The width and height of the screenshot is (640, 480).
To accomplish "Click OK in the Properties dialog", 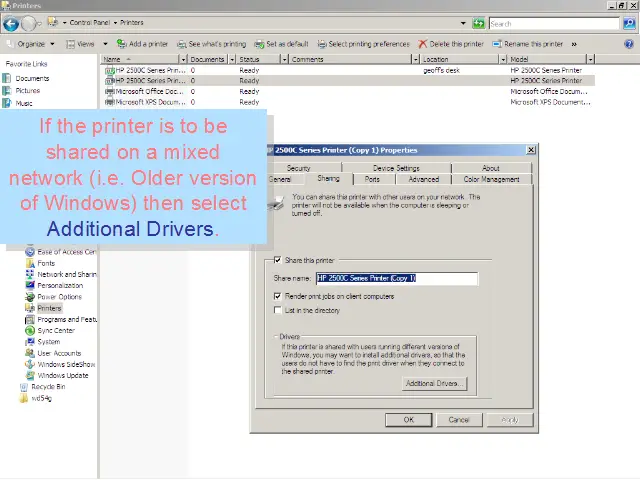I will pyautogui.click(x=409, y=420).
